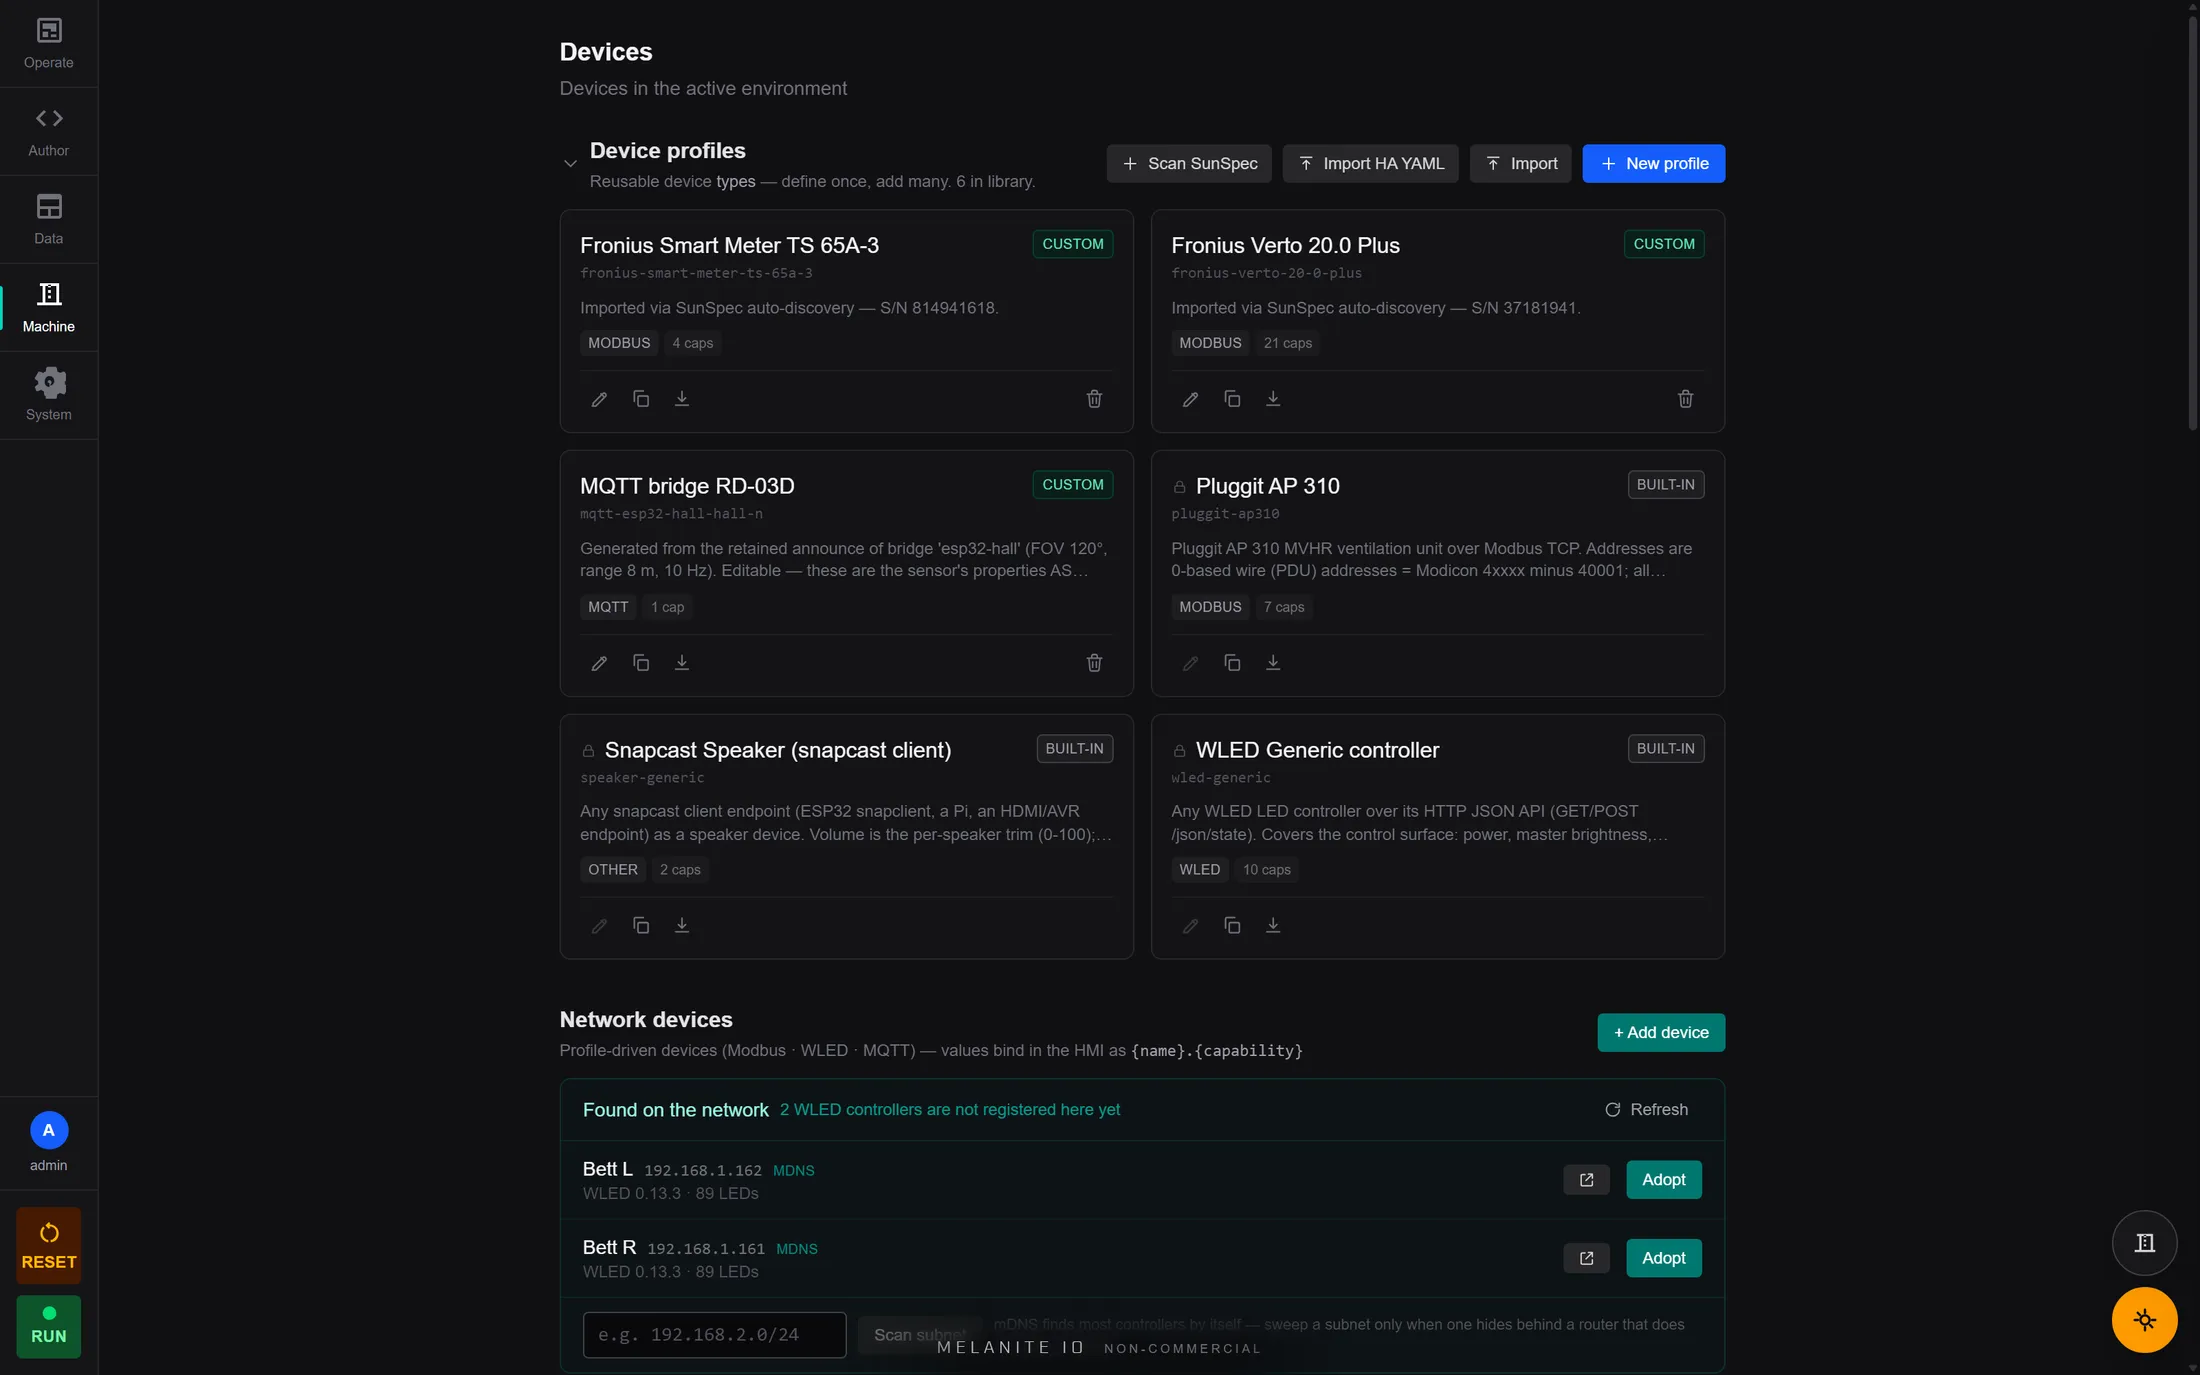
Task: Click the RESET button
Action: 49,1246
